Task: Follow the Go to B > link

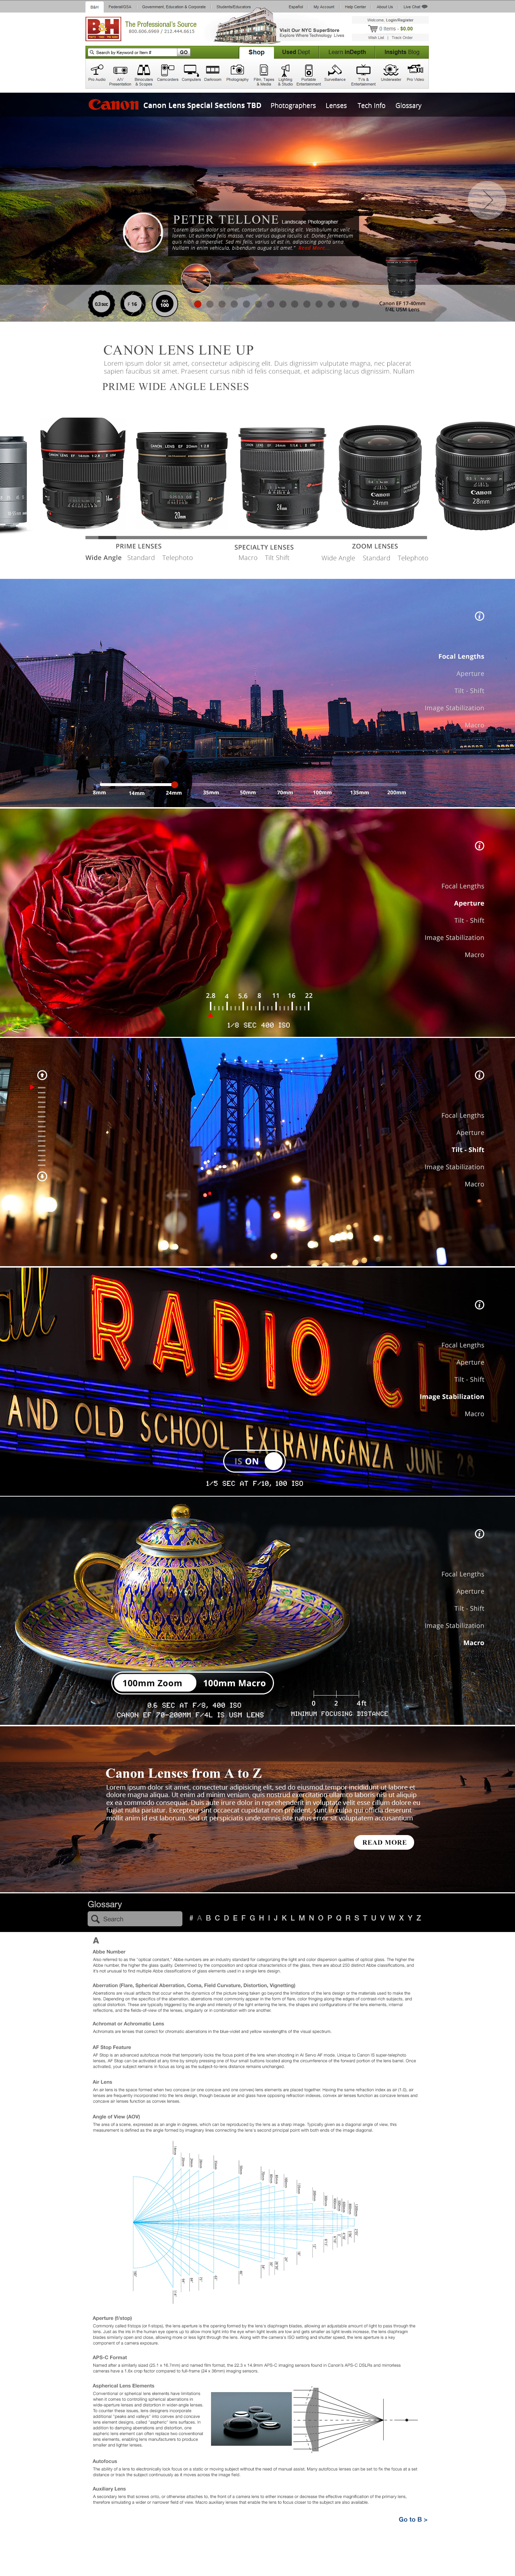Action: [413, 2519]
